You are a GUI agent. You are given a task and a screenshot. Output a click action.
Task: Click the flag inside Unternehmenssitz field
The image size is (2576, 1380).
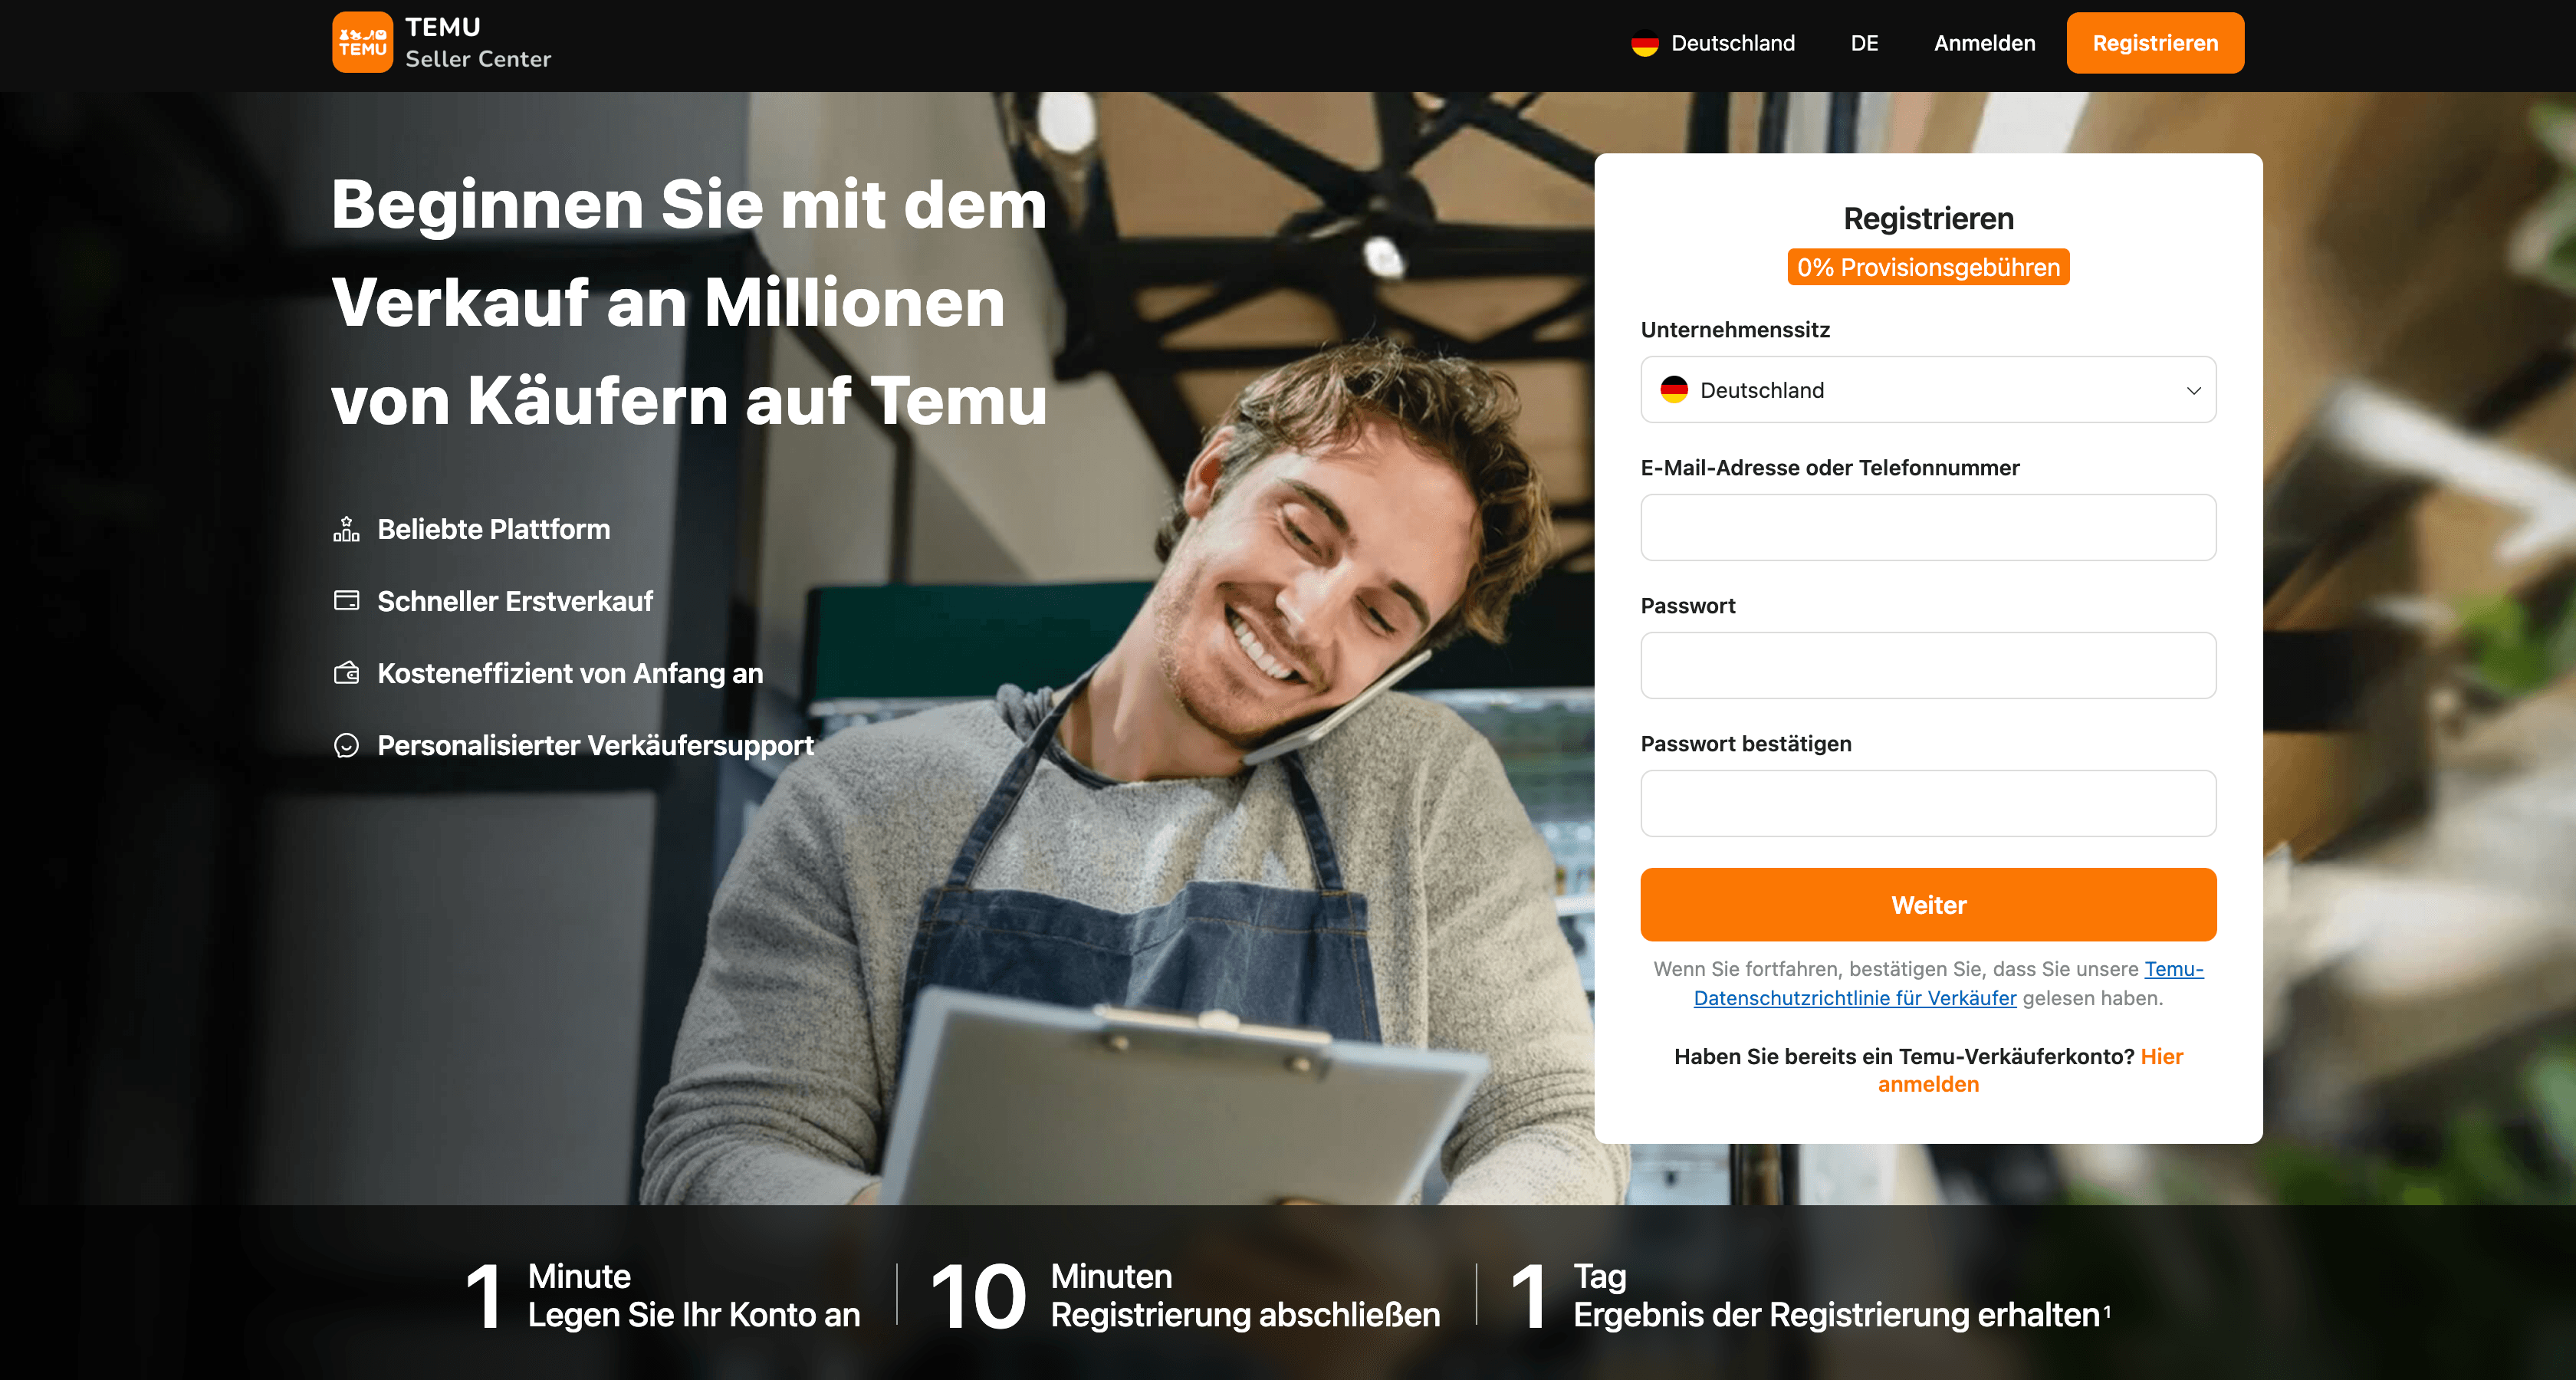1674,390
